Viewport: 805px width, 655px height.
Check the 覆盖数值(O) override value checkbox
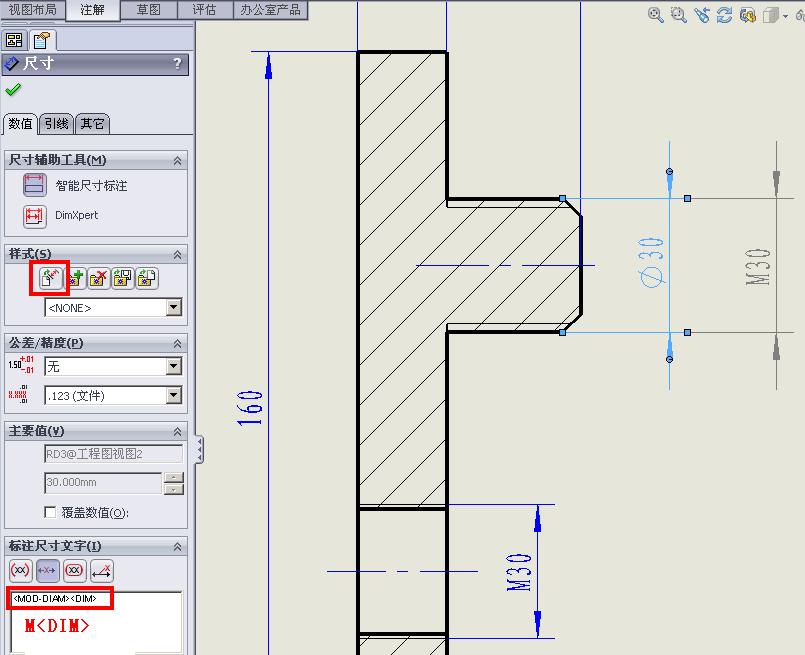click(50, 512)
